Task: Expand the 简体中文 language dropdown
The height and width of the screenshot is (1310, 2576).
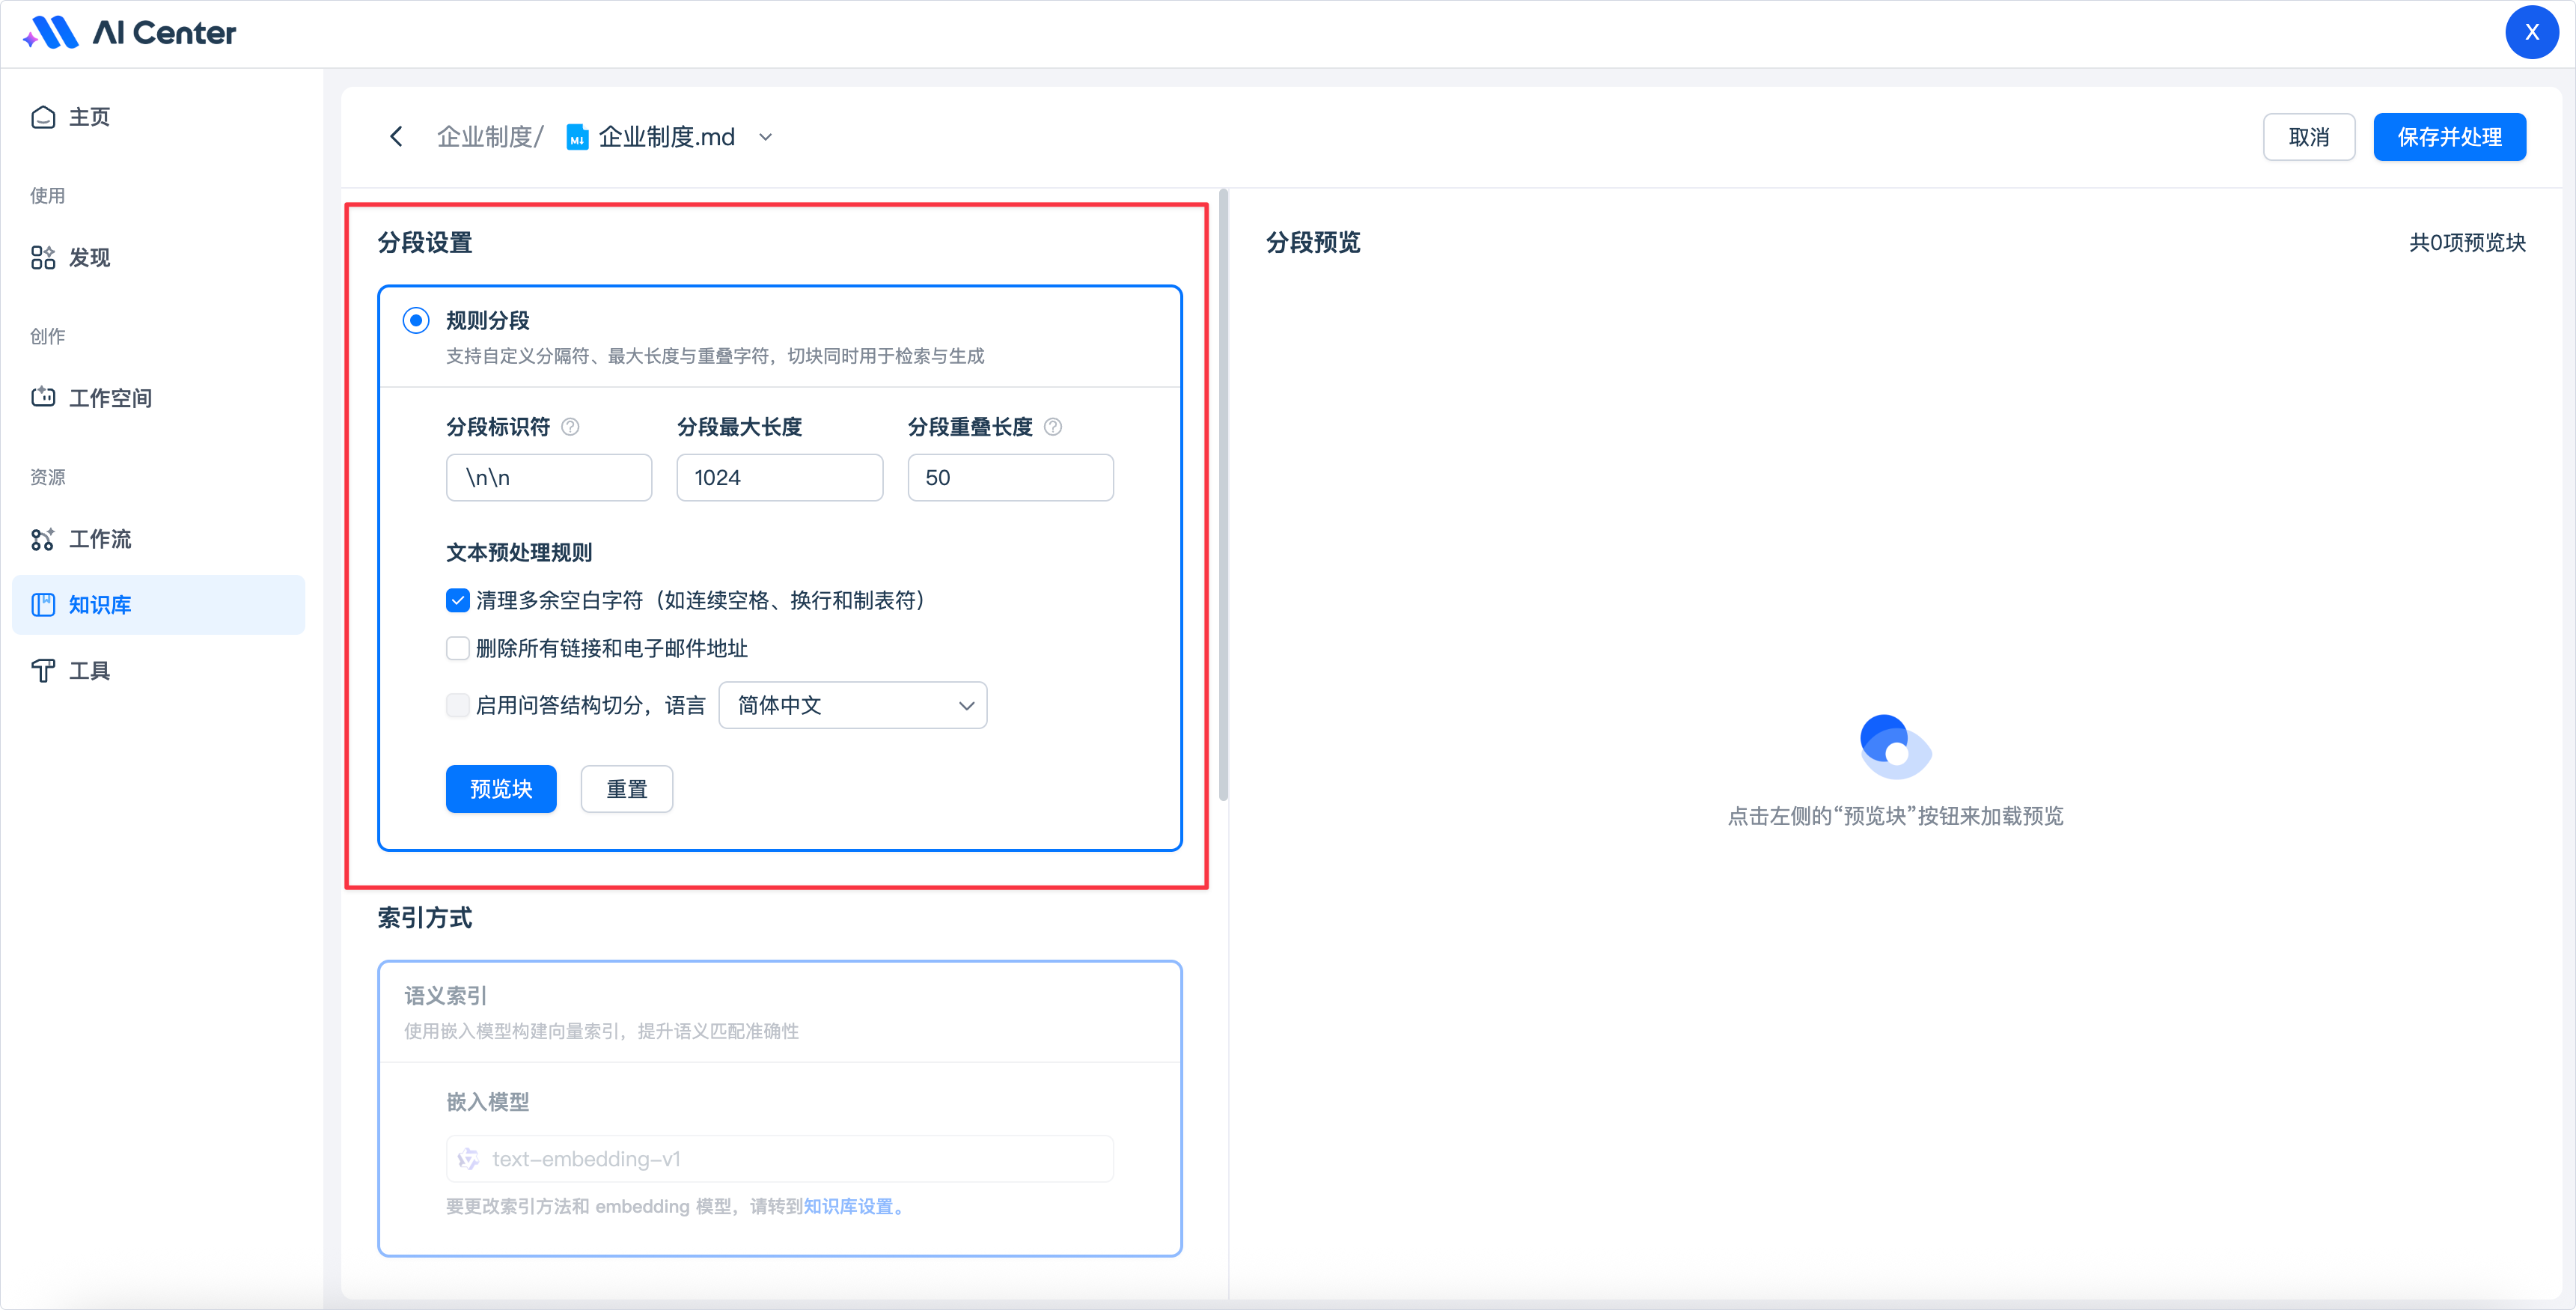Action: point(852,705)
